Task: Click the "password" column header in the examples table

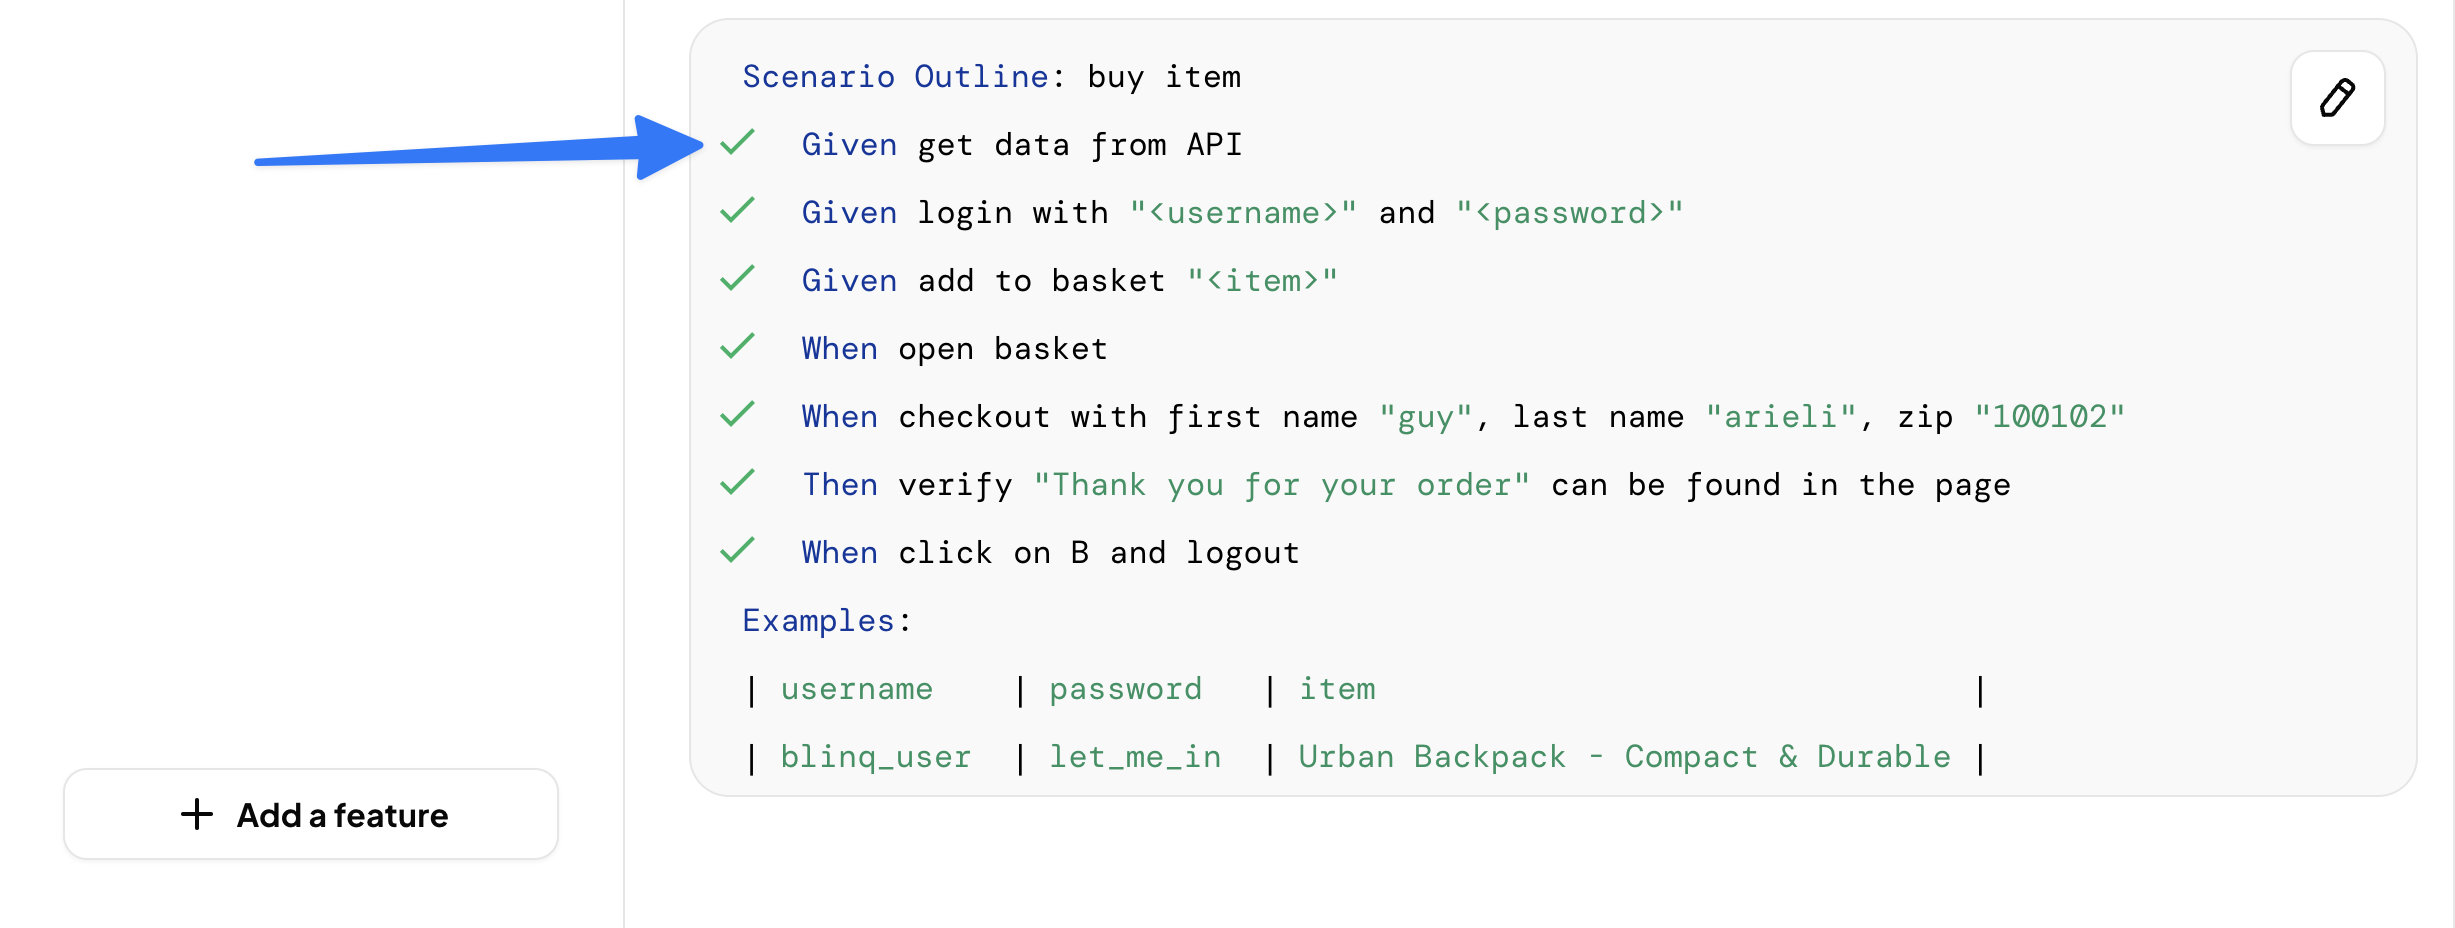Action: coord(1125,689)
